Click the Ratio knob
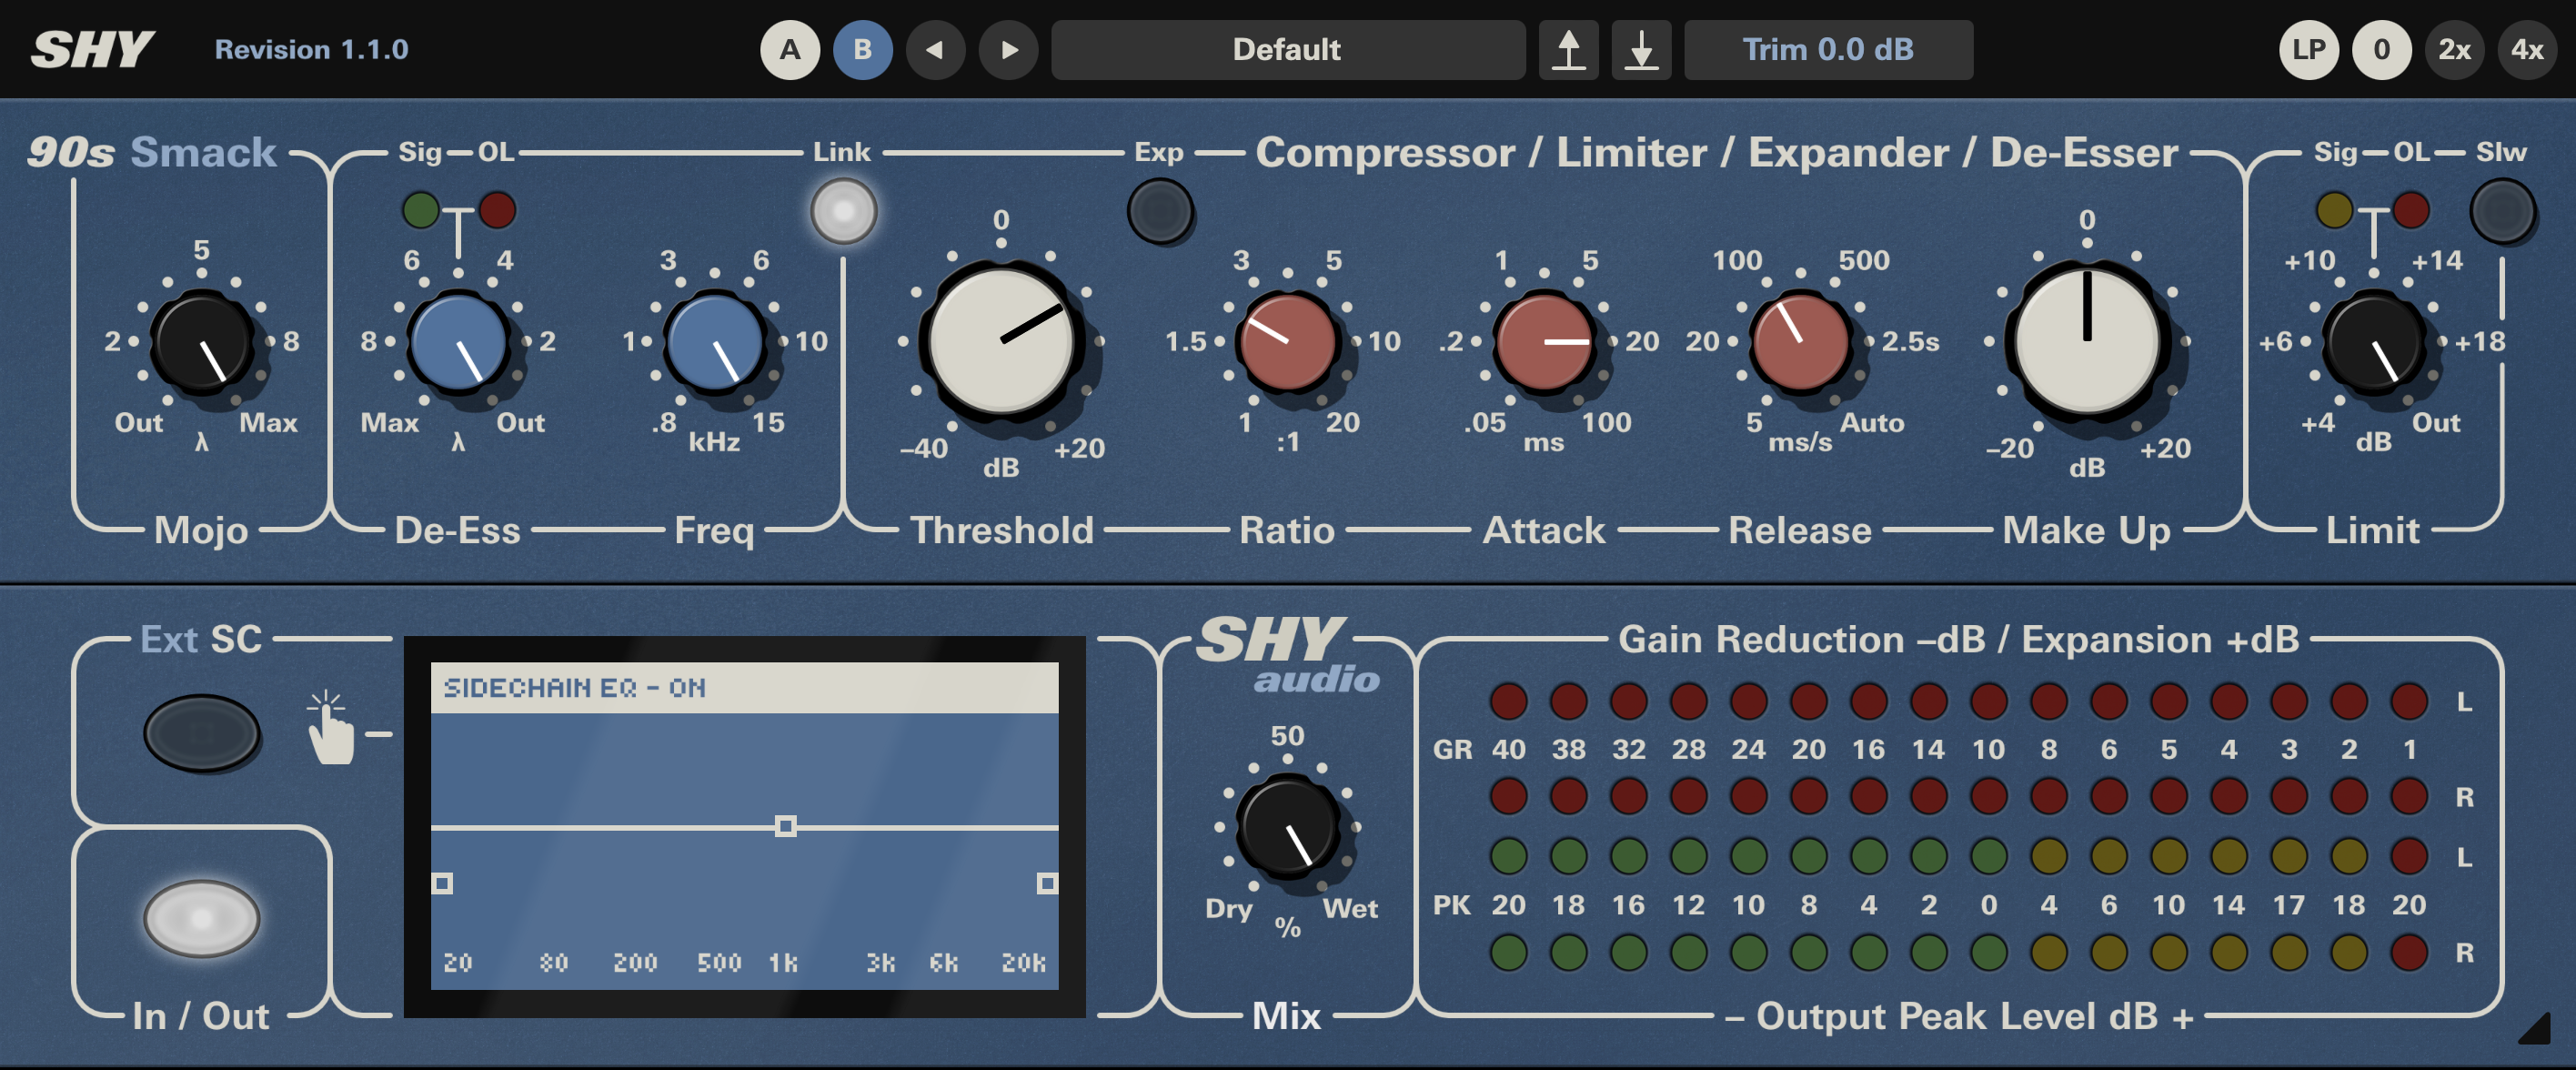The image size is (2576, 1070). [x=1287, y=342]
